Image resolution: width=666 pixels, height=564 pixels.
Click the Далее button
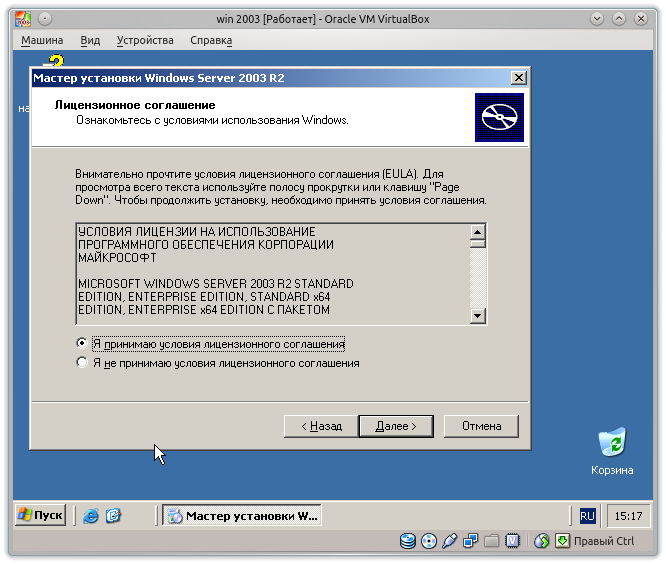pos(396,426)
